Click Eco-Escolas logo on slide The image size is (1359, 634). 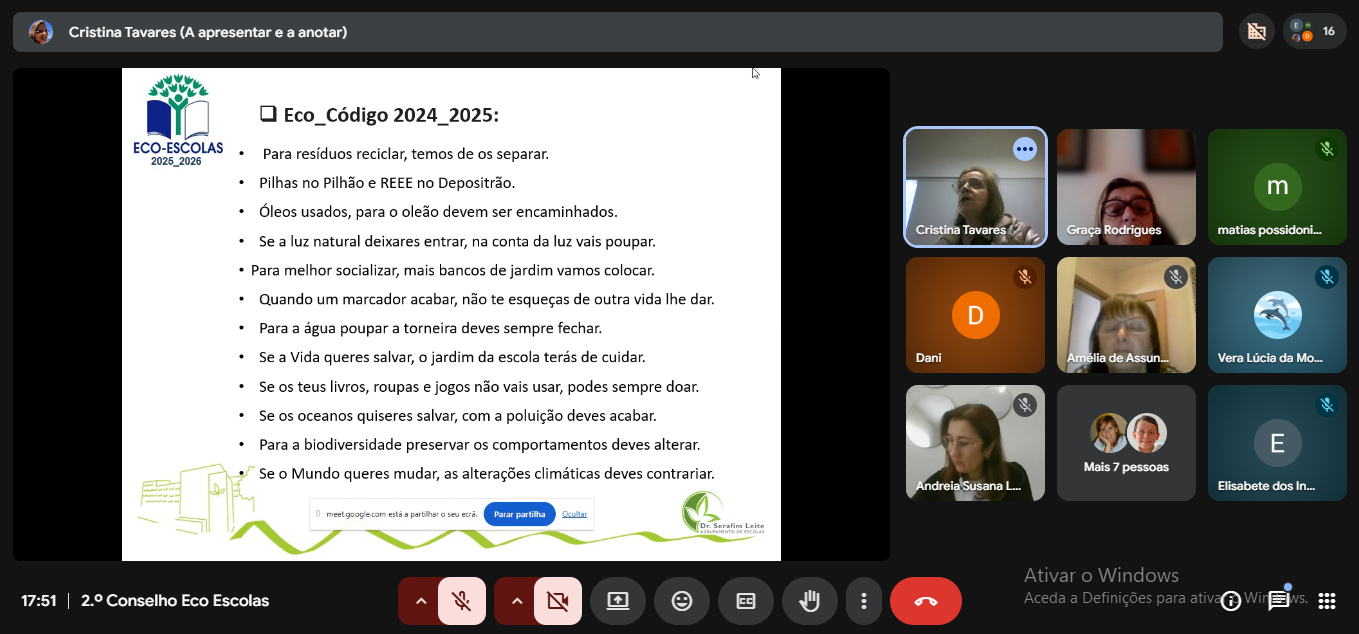pyautogui.click(x=179, y=119)
